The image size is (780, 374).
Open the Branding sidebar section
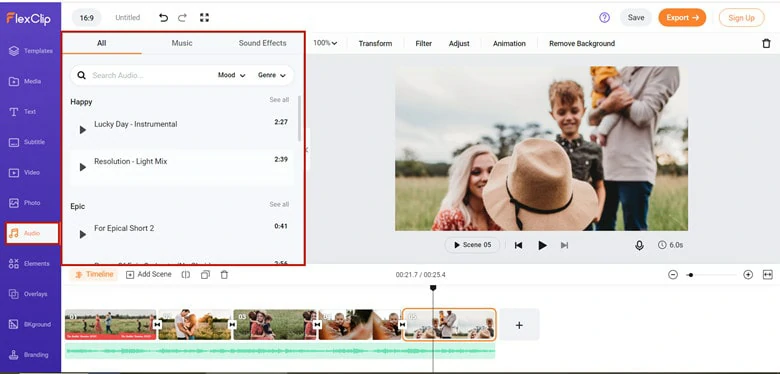click(x=30, y=355)
